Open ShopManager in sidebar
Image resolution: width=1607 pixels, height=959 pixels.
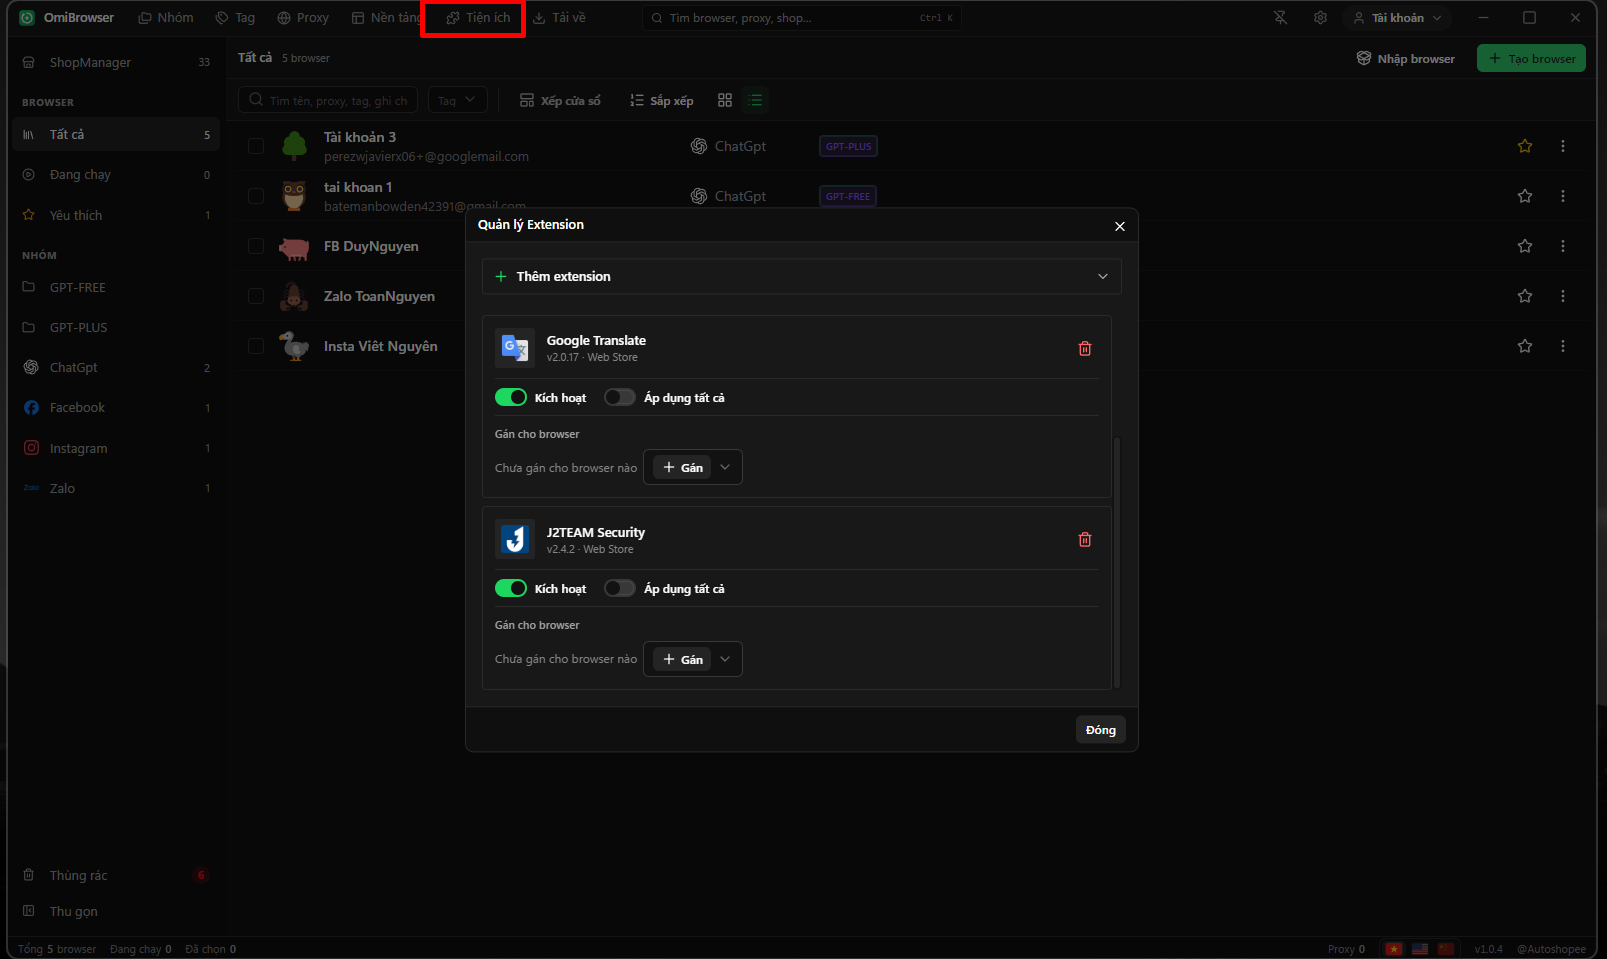point(116,62)
